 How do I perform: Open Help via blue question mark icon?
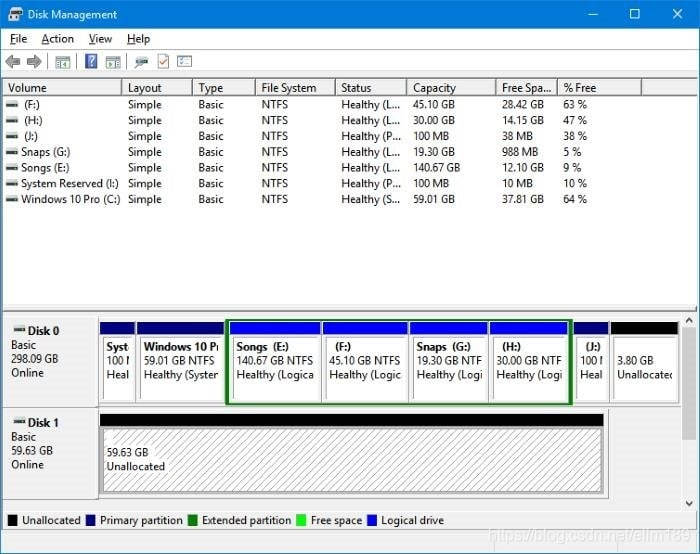[91, 61]
